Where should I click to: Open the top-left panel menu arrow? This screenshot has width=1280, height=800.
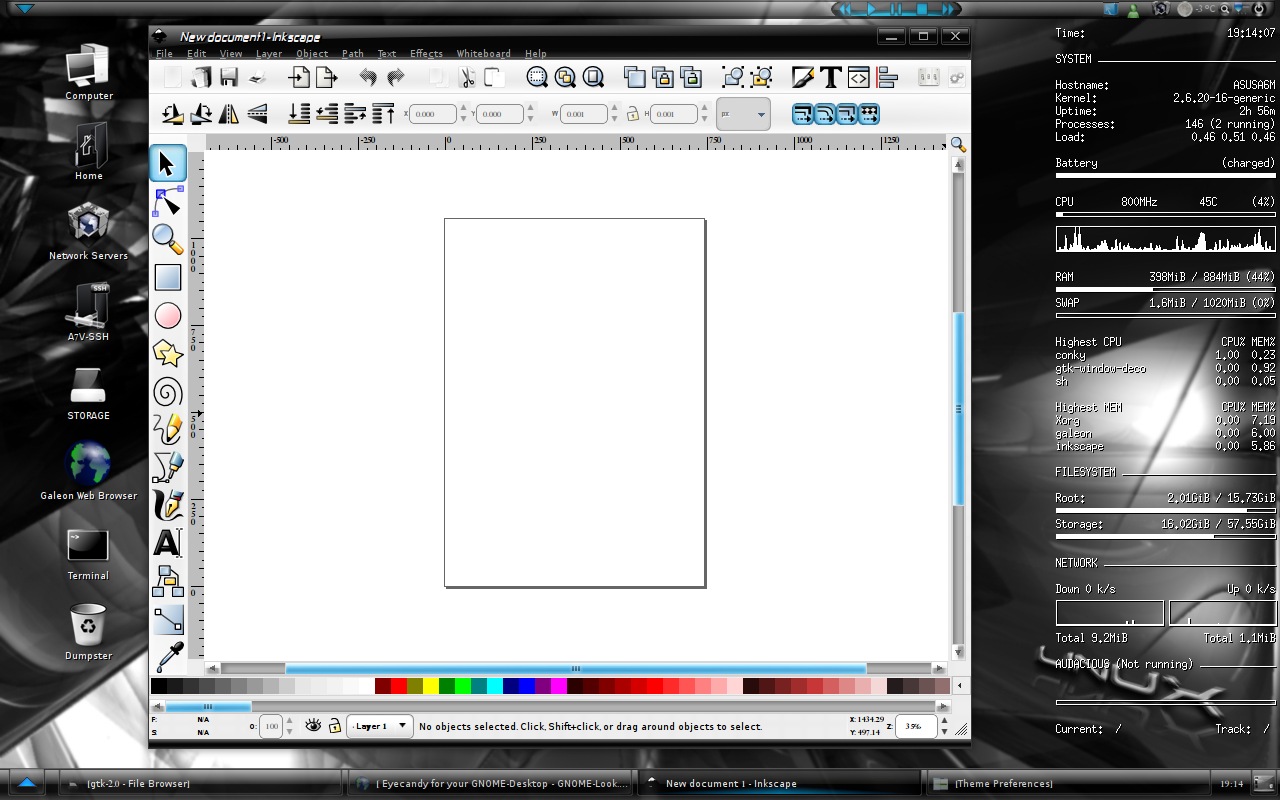tap(24, 8)
